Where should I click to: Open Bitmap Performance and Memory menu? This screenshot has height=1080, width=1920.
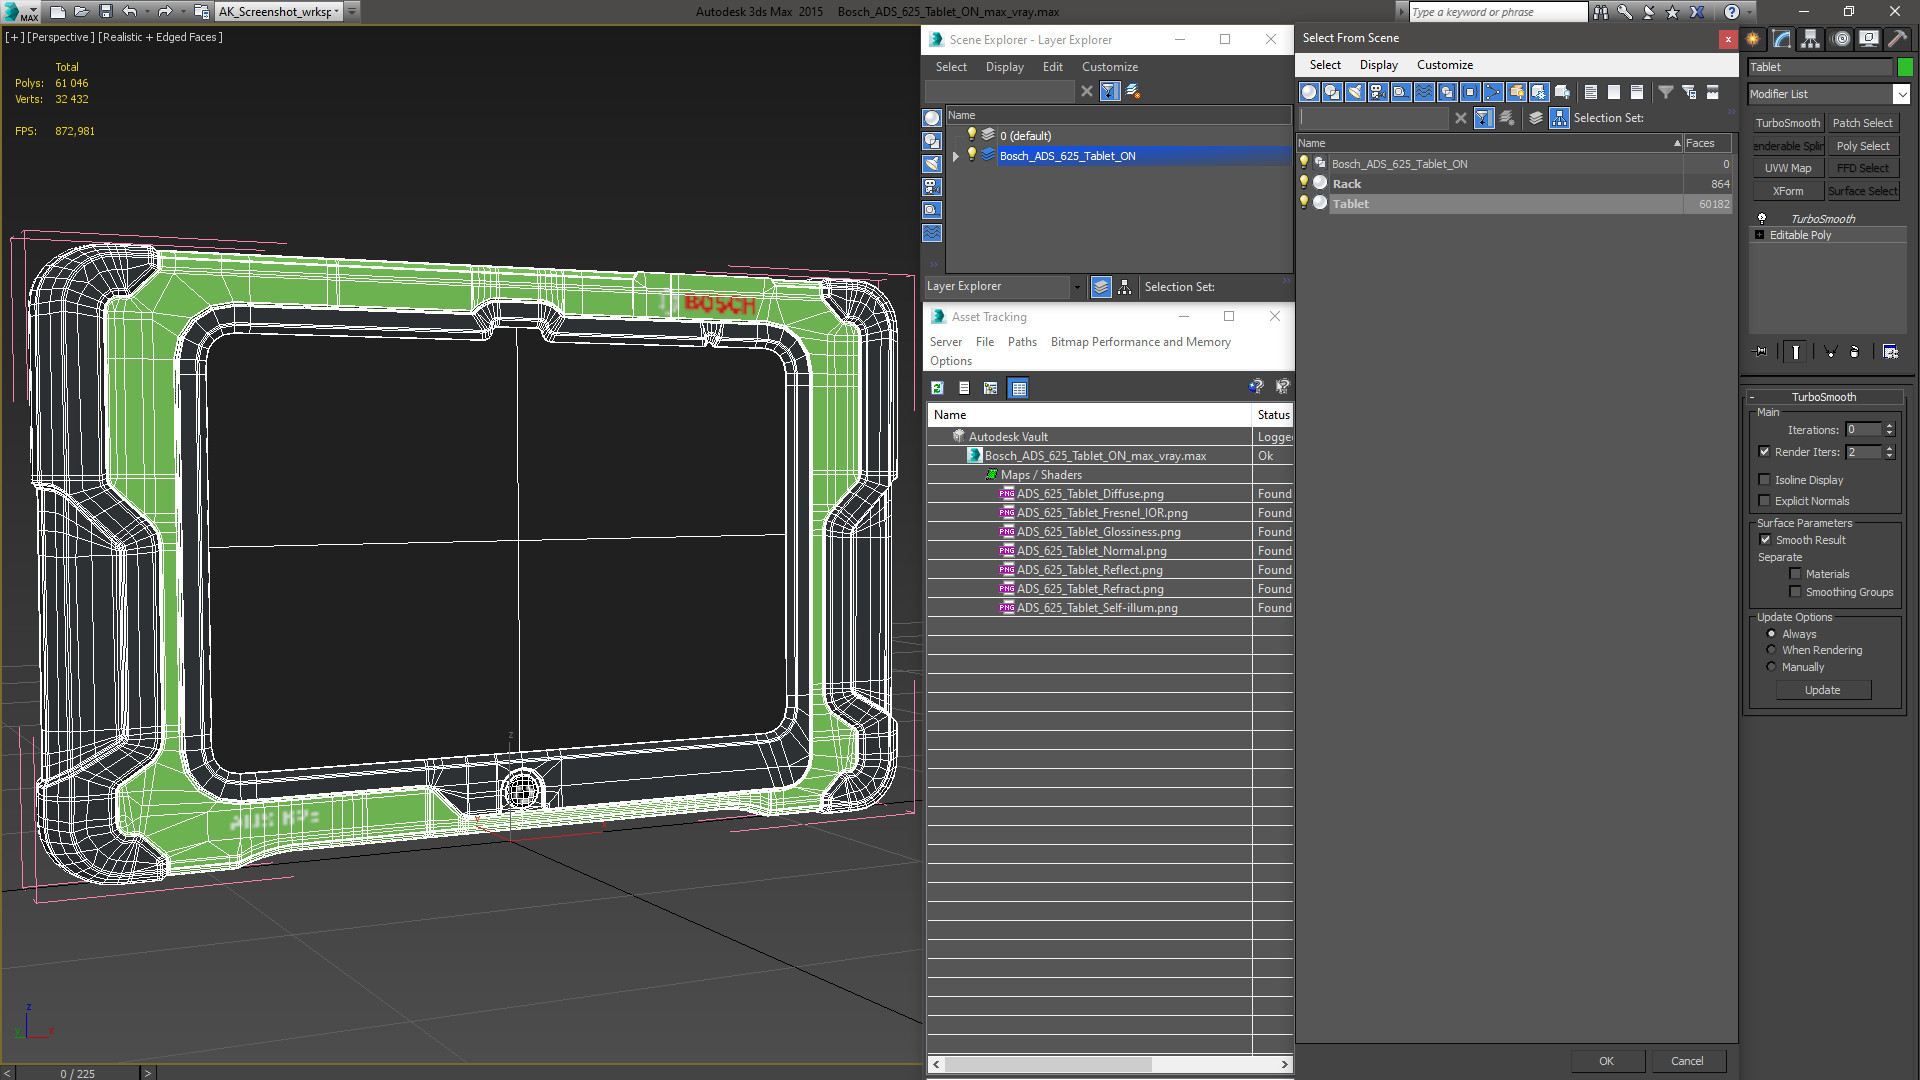[1140, 342]
